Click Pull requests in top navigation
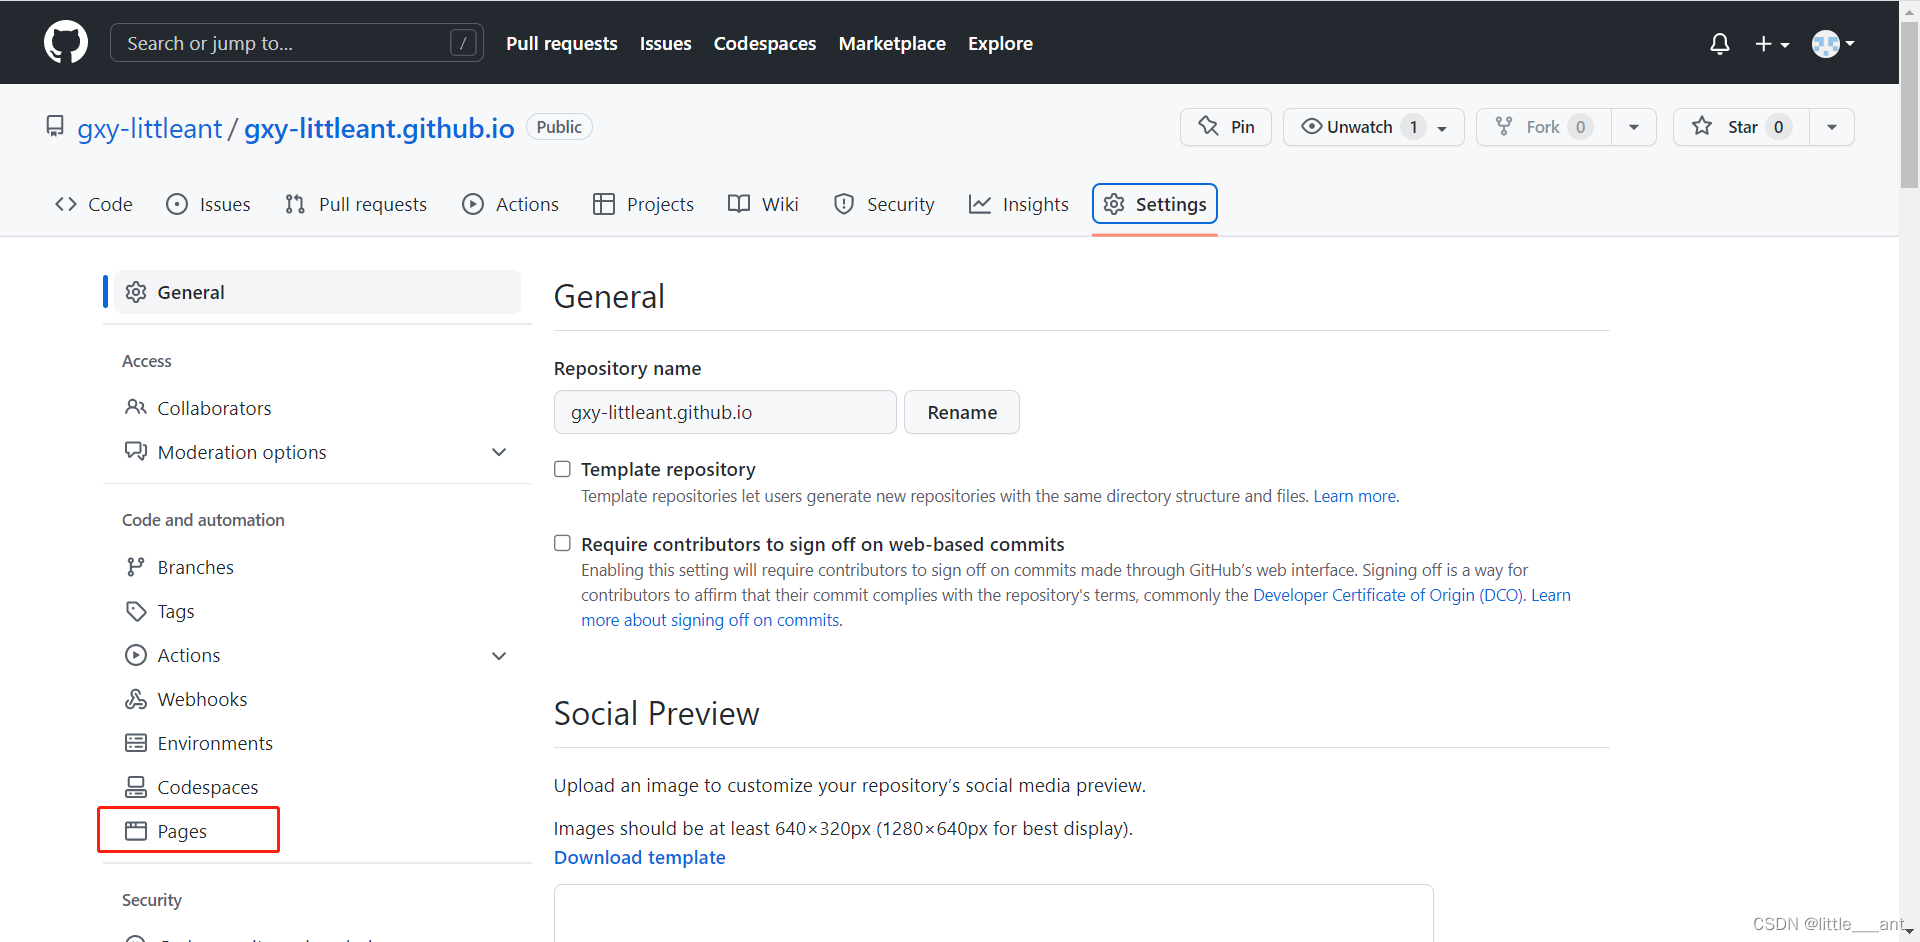Image resolution: width=1920 pixels, height=942 pixels. coord(562,43)
